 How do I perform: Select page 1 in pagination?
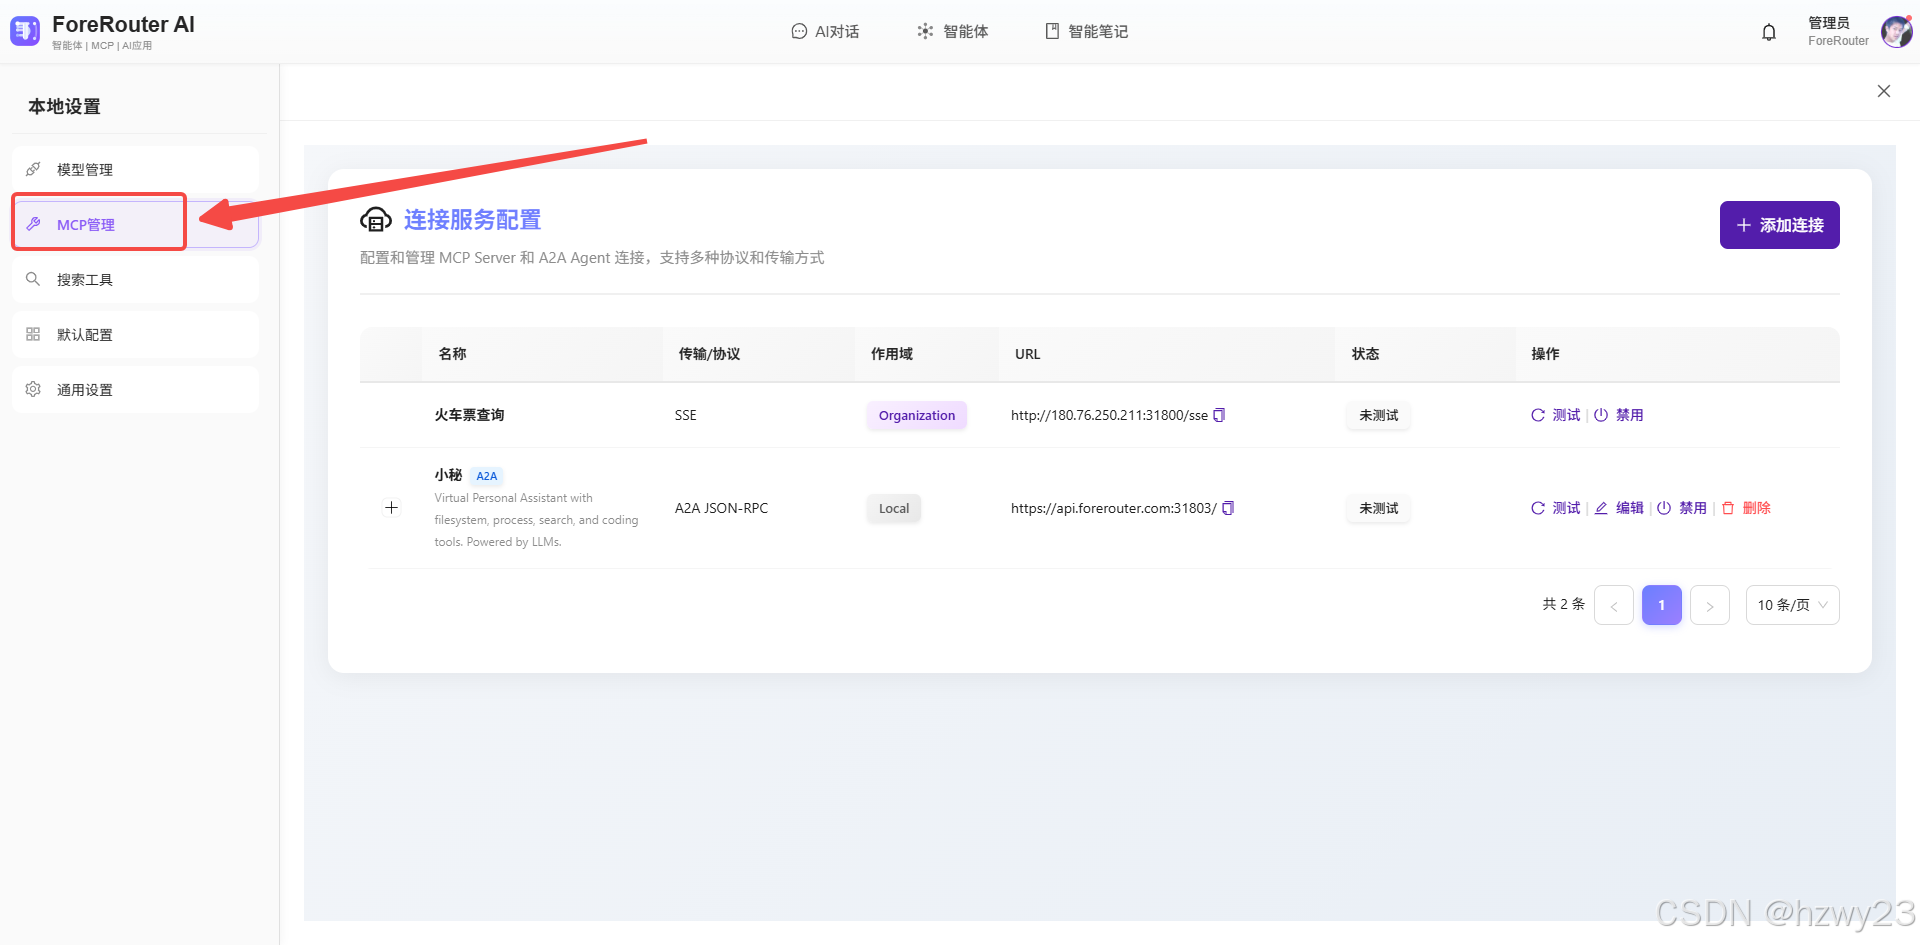1662,605
